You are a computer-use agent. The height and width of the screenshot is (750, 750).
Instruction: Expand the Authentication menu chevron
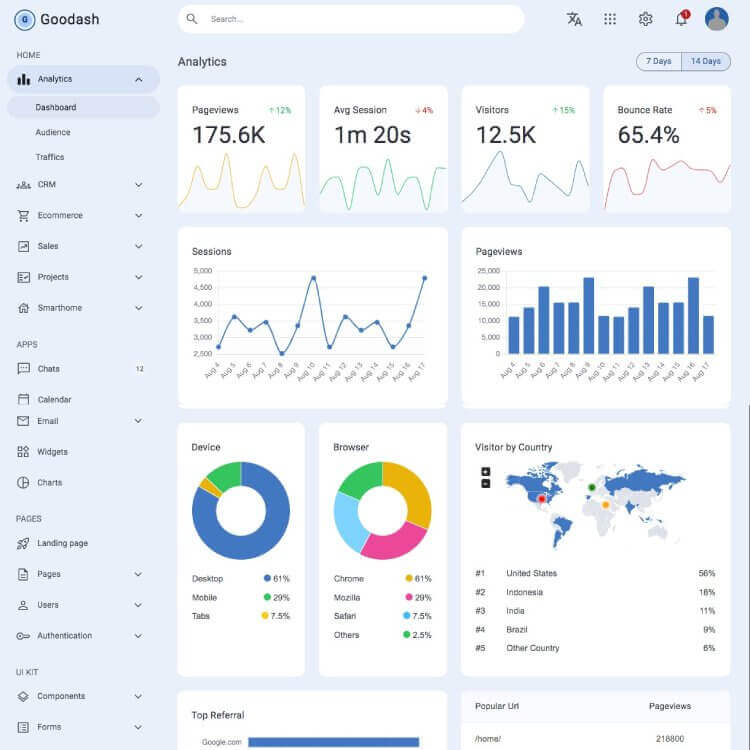click(x=138, y=636)
